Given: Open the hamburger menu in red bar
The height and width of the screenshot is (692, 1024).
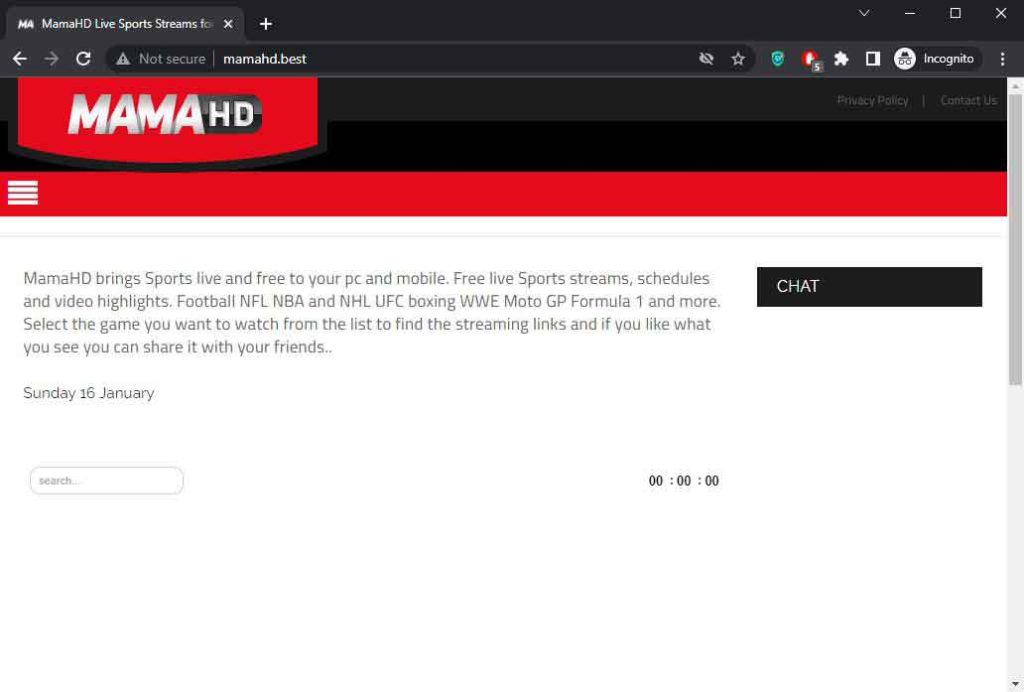Looking at the screenshot, I should click(x=23, y=193).
